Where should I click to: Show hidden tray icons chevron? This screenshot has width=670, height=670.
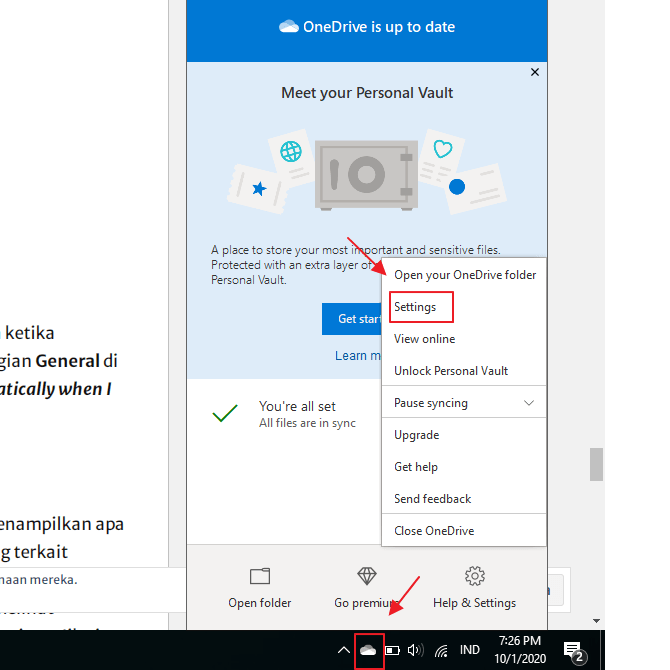(x=344, y=650)
